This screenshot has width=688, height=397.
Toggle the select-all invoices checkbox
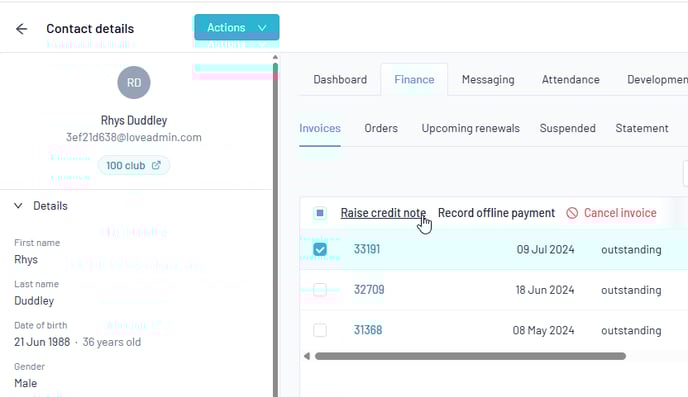click(x=320, y=213)
